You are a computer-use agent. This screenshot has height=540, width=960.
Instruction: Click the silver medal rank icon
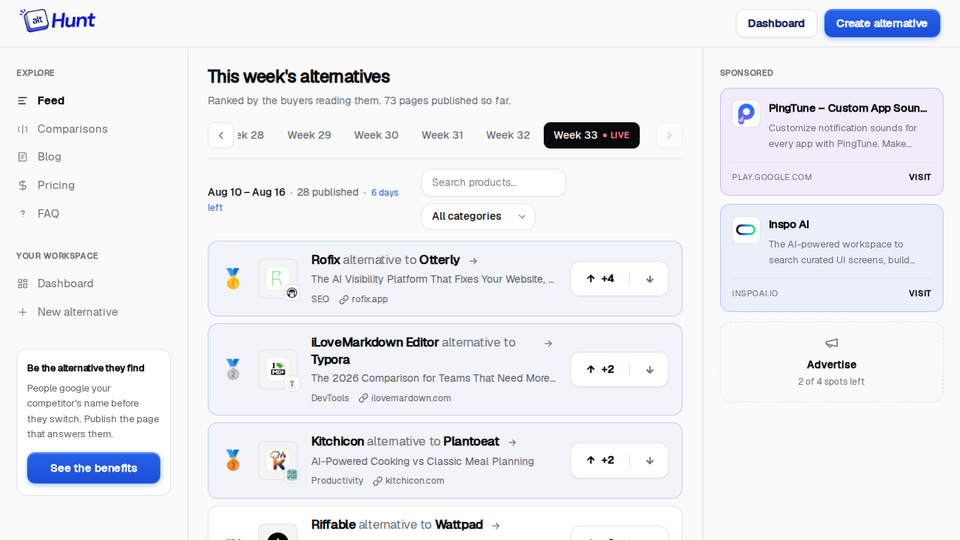tap(233, 369)
